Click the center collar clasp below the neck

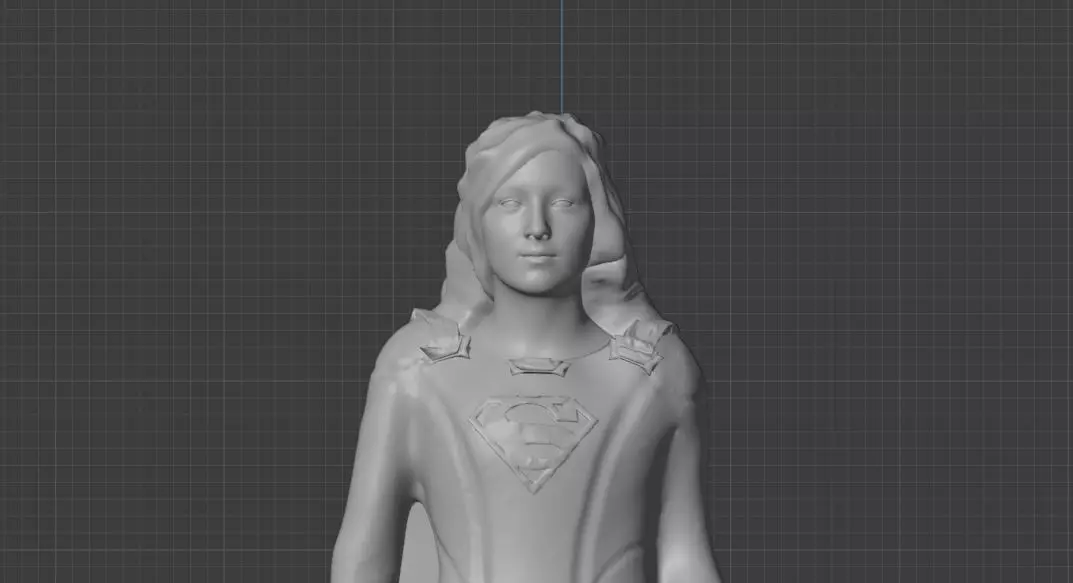point(539,367)
